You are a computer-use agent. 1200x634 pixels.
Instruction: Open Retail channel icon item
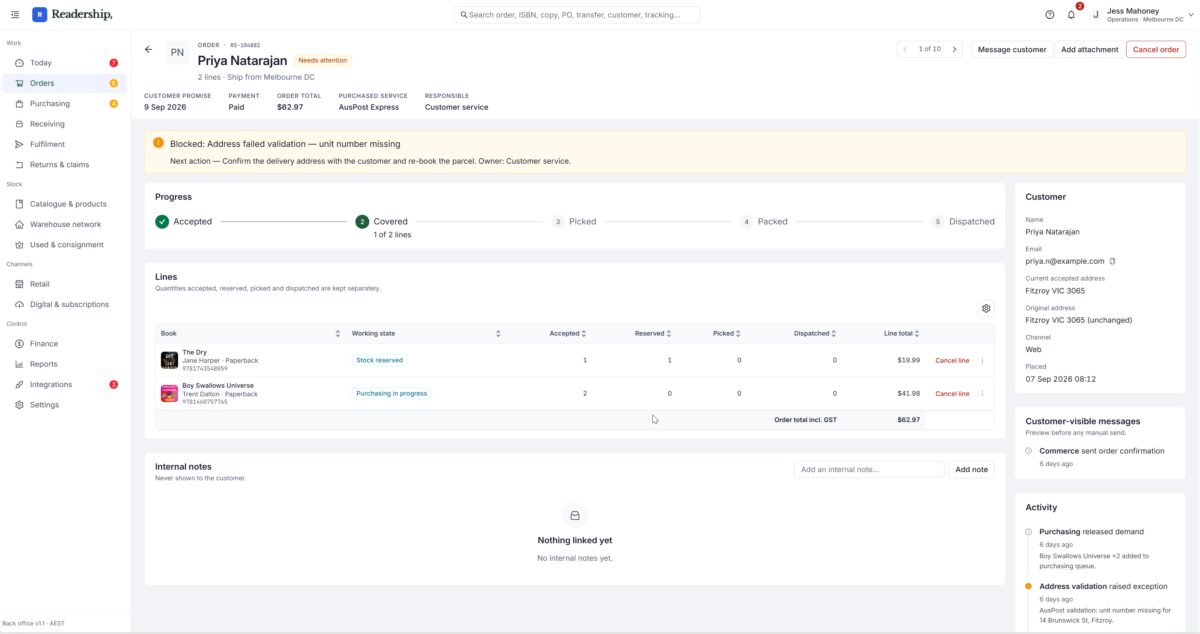pos(64,284)
